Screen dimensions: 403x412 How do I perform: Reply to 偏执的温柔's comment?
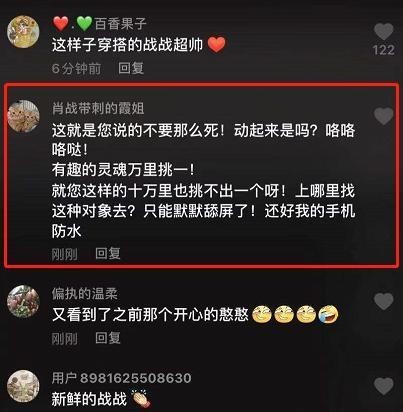108,338
